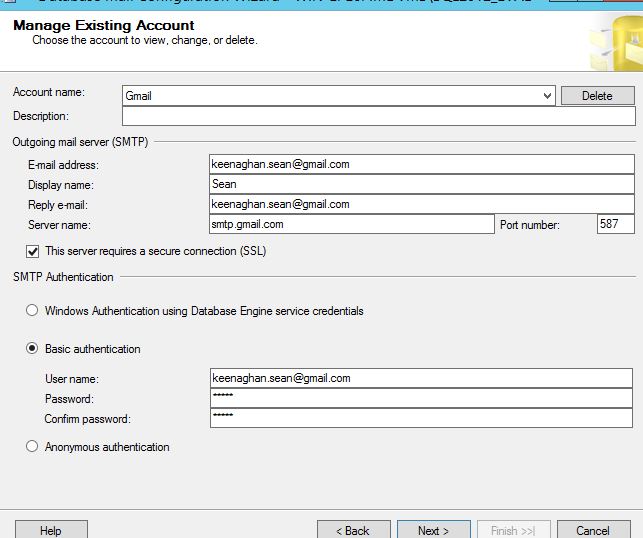The width and height of the screenshot is (643, 538).
Task: Select the Display name text box
Action: (421, 184)
